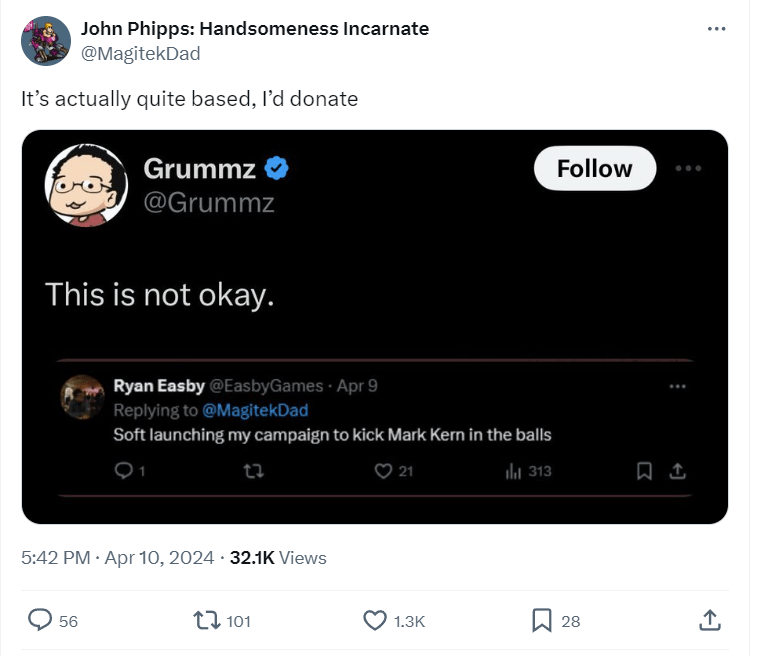Click the blue verified badge next to Grummz
759x656 pixels.
(x=277, y=169)
